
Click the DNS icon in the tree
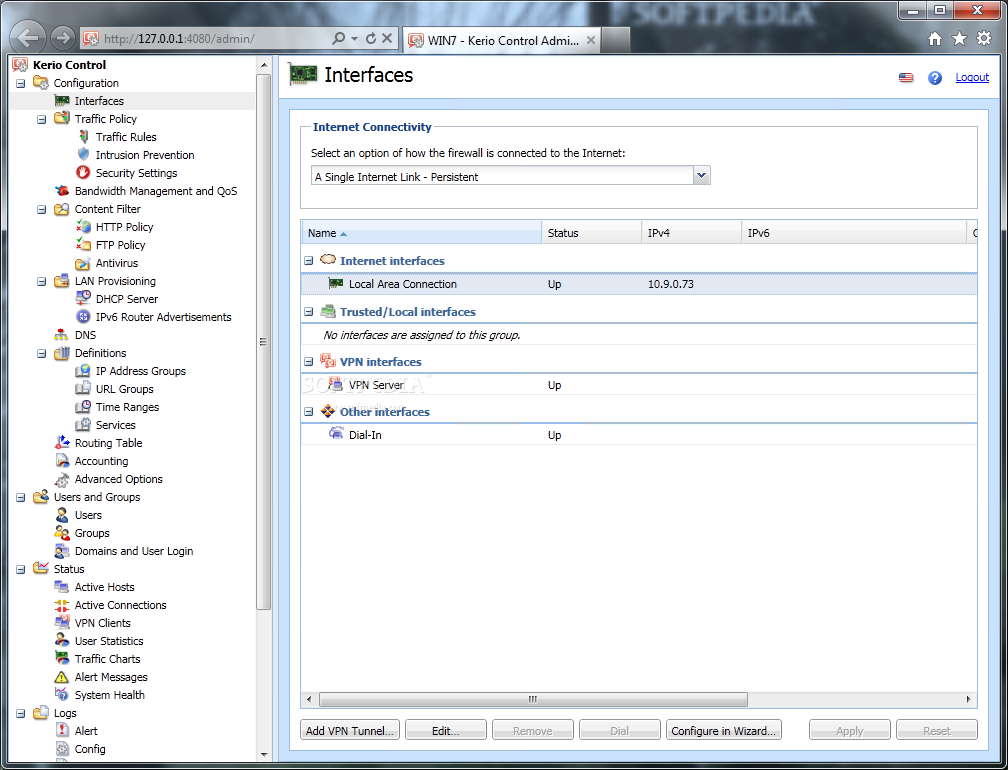(62, 334)
